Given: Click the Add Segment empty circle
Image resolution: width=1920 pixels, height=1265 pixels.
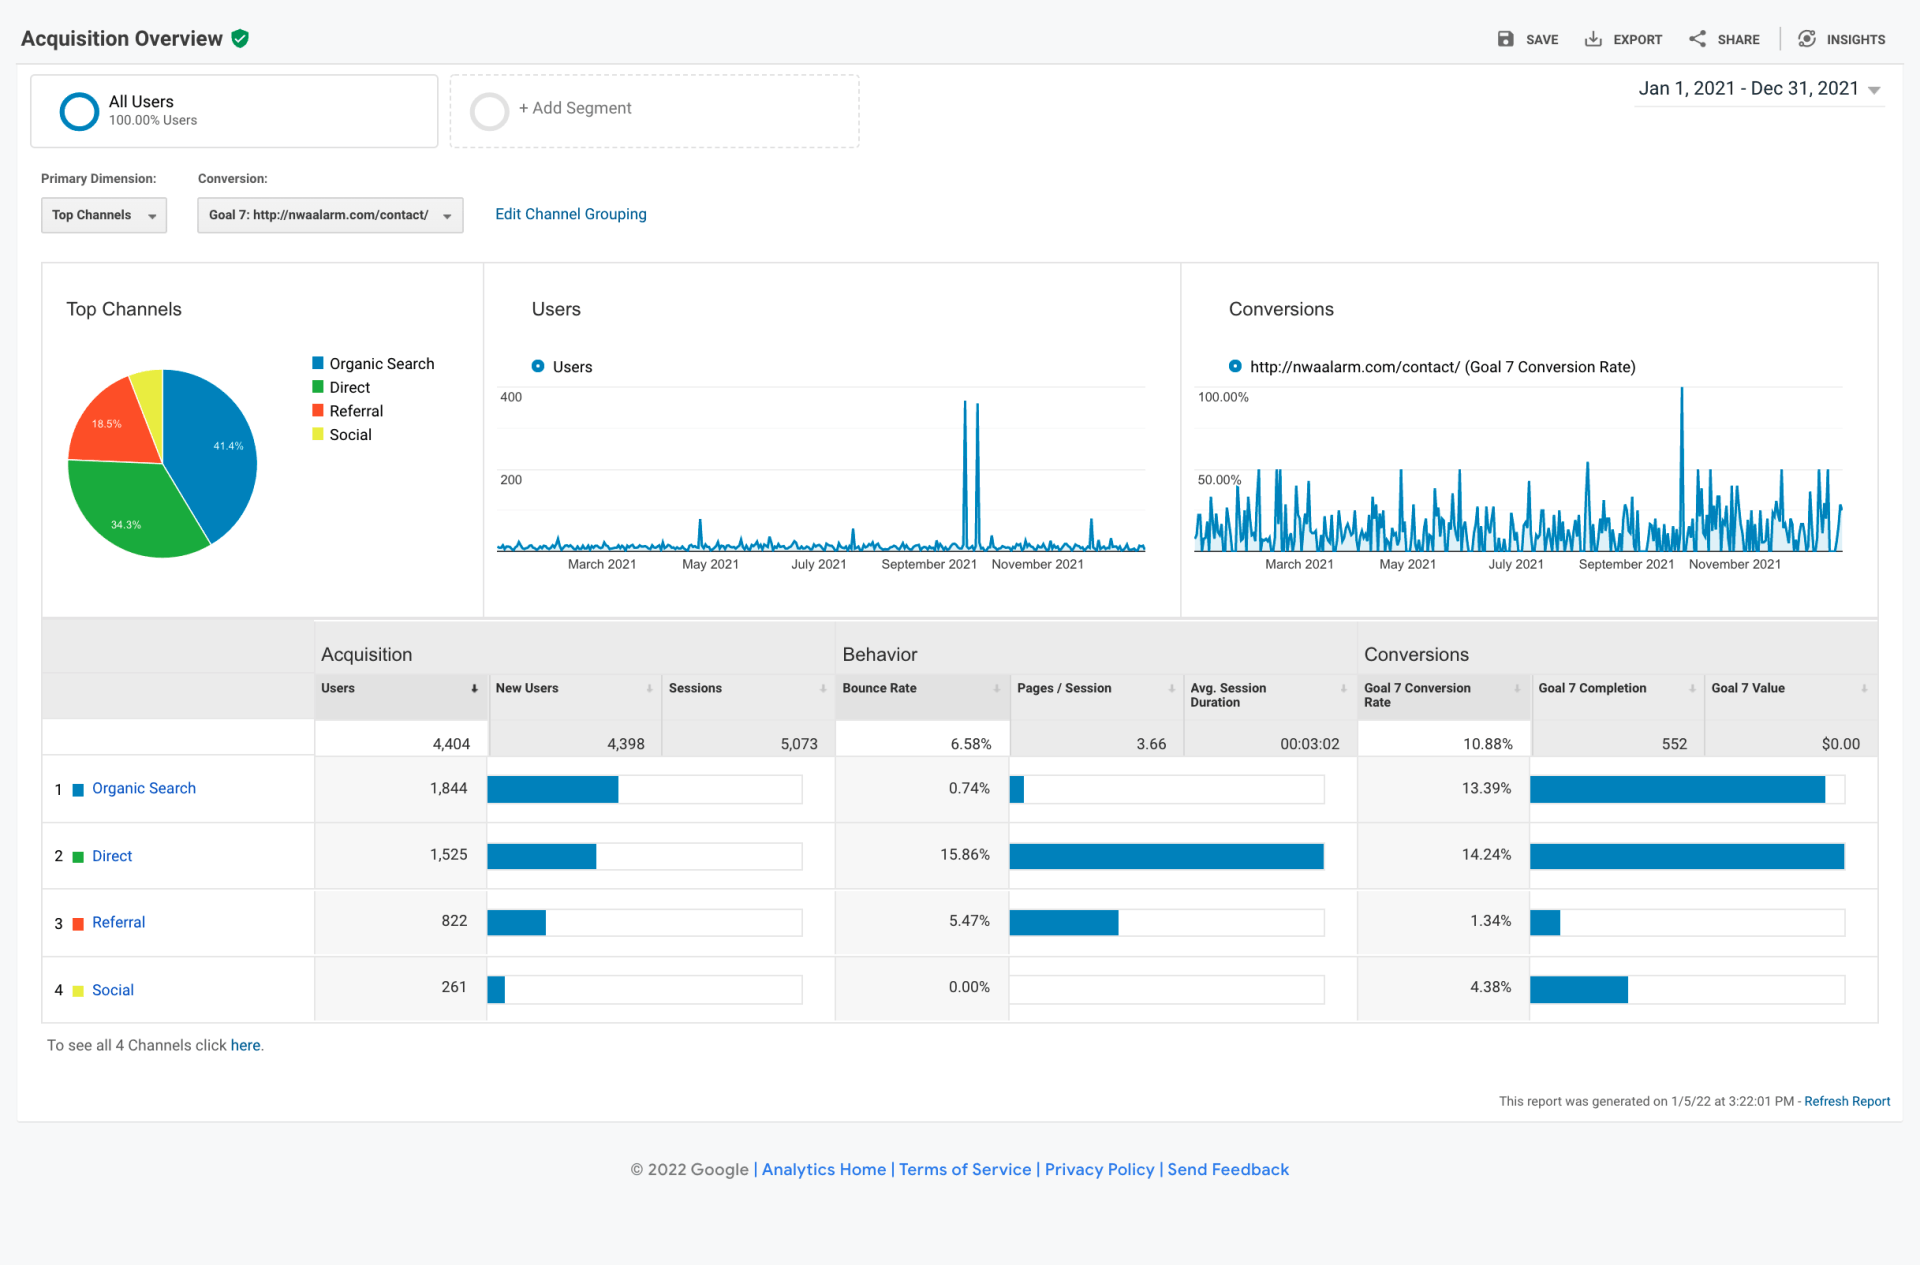Looking at the screenshot, I should (489, 111).
